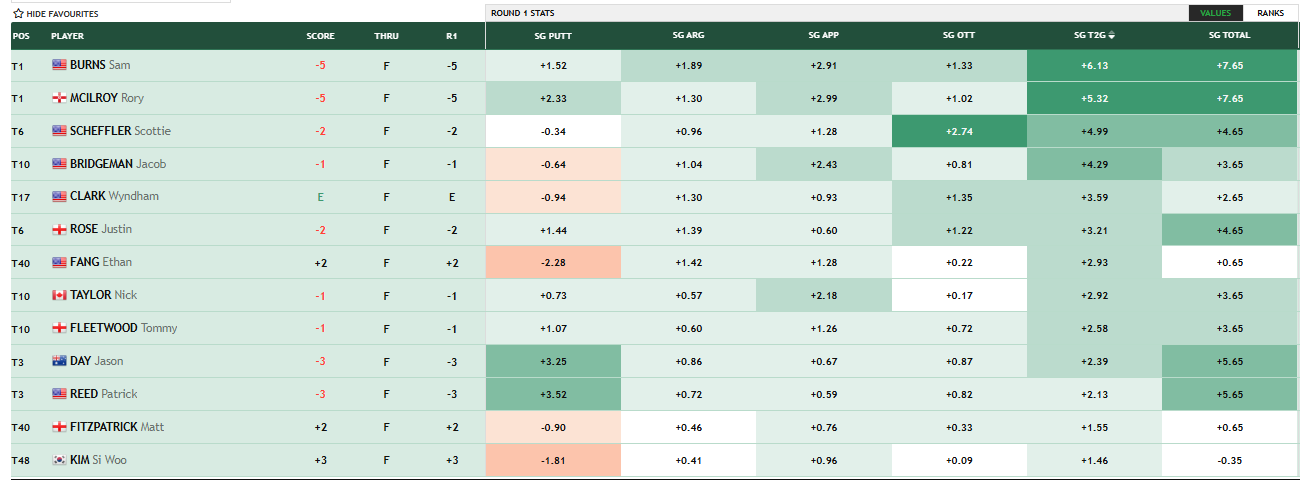Open player ROSE Justin
1300x481 pixels.
coord(101,230)
